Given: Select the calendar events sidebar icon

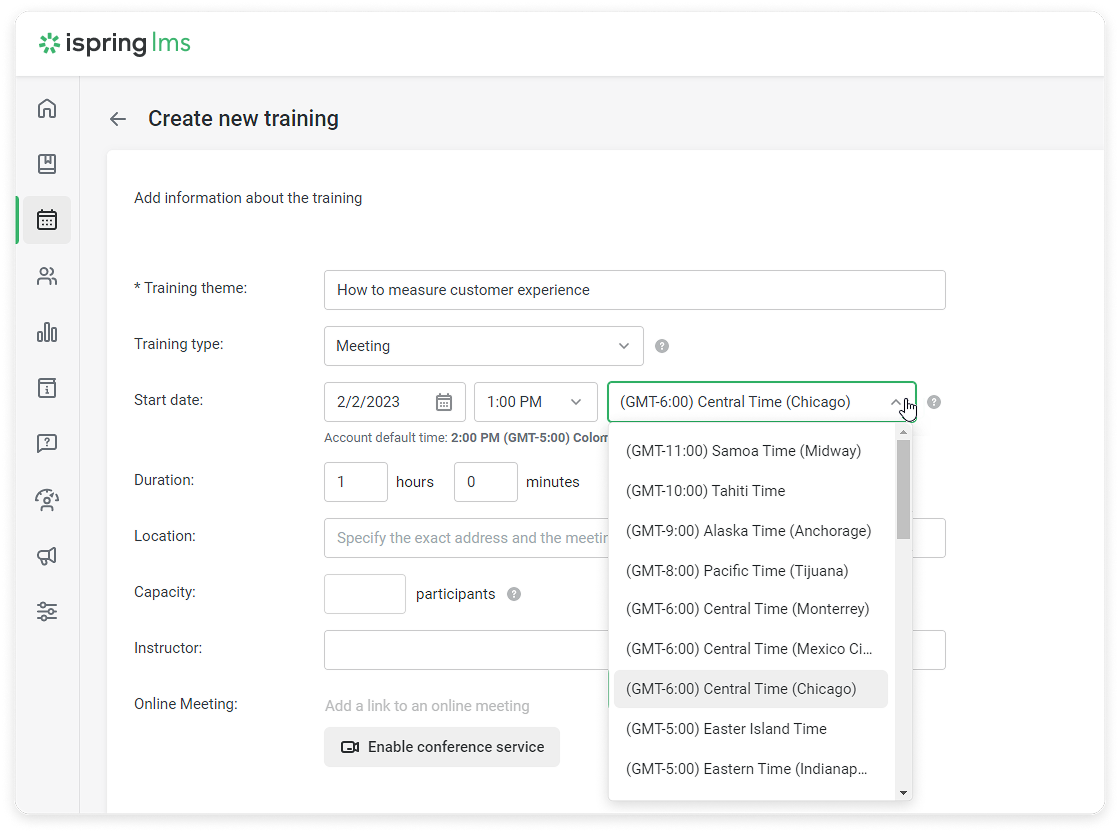Looking at the screenshot, I should (x=47, y=220).
